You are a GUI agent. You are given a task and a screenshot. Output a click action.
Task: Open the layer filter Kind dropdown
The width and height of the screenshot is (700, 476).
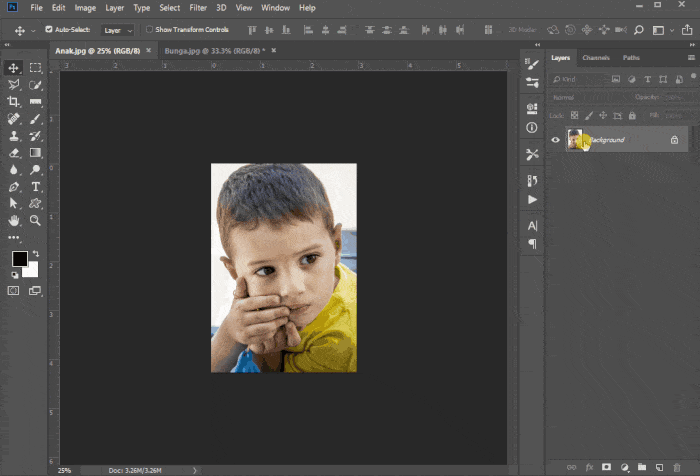[x=579, y=79]
